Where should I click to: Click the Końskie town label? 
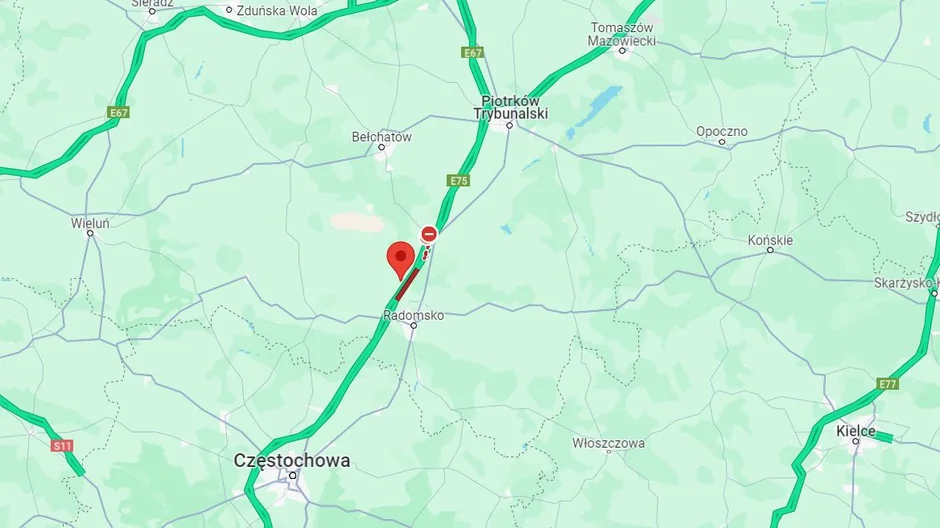click(x=770, y=240)
